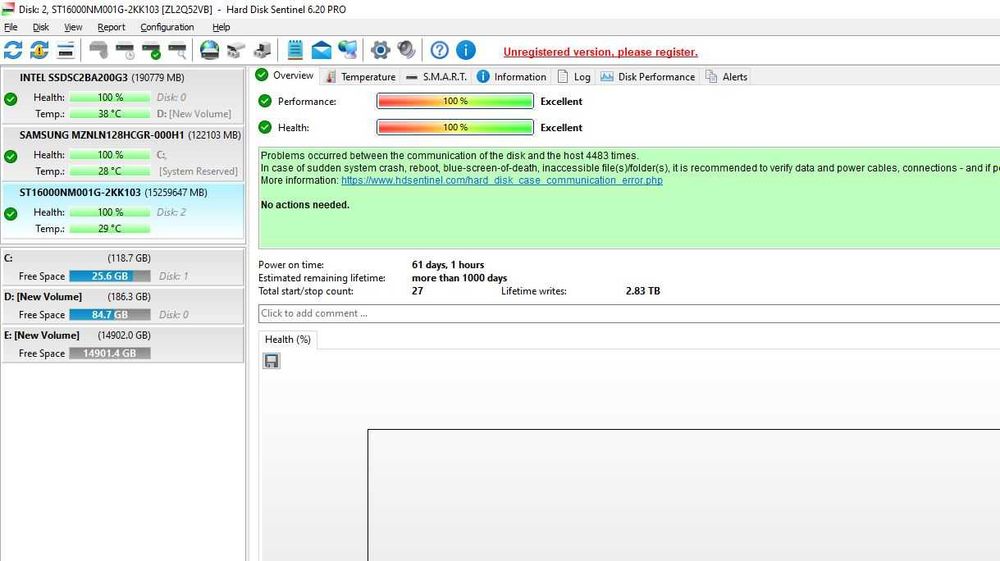1000x561 pixels.
Task: Switch to the Temperature tab
Action: click(x=361, y=76)
